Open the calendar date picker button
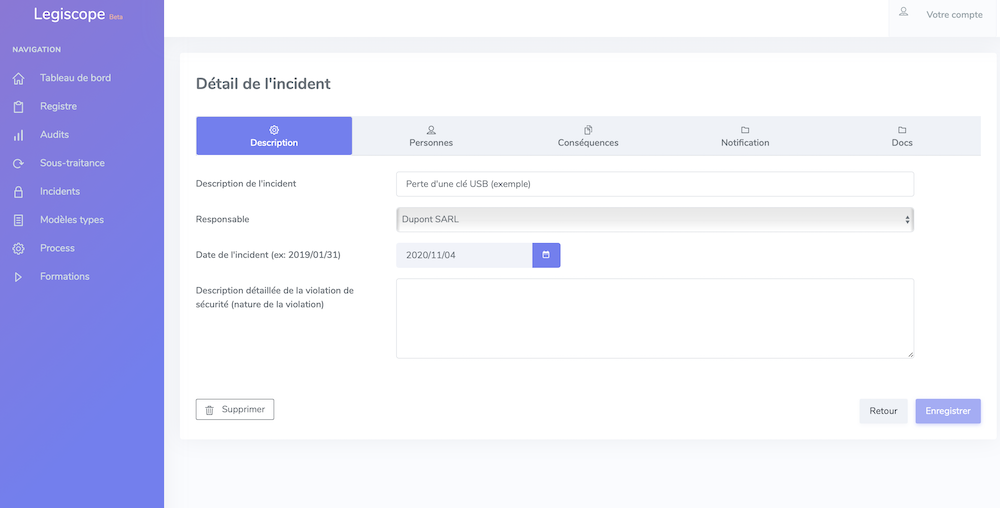Image resolution: width=1000 pixels, height=508 pixels. [x=546, y=255]
